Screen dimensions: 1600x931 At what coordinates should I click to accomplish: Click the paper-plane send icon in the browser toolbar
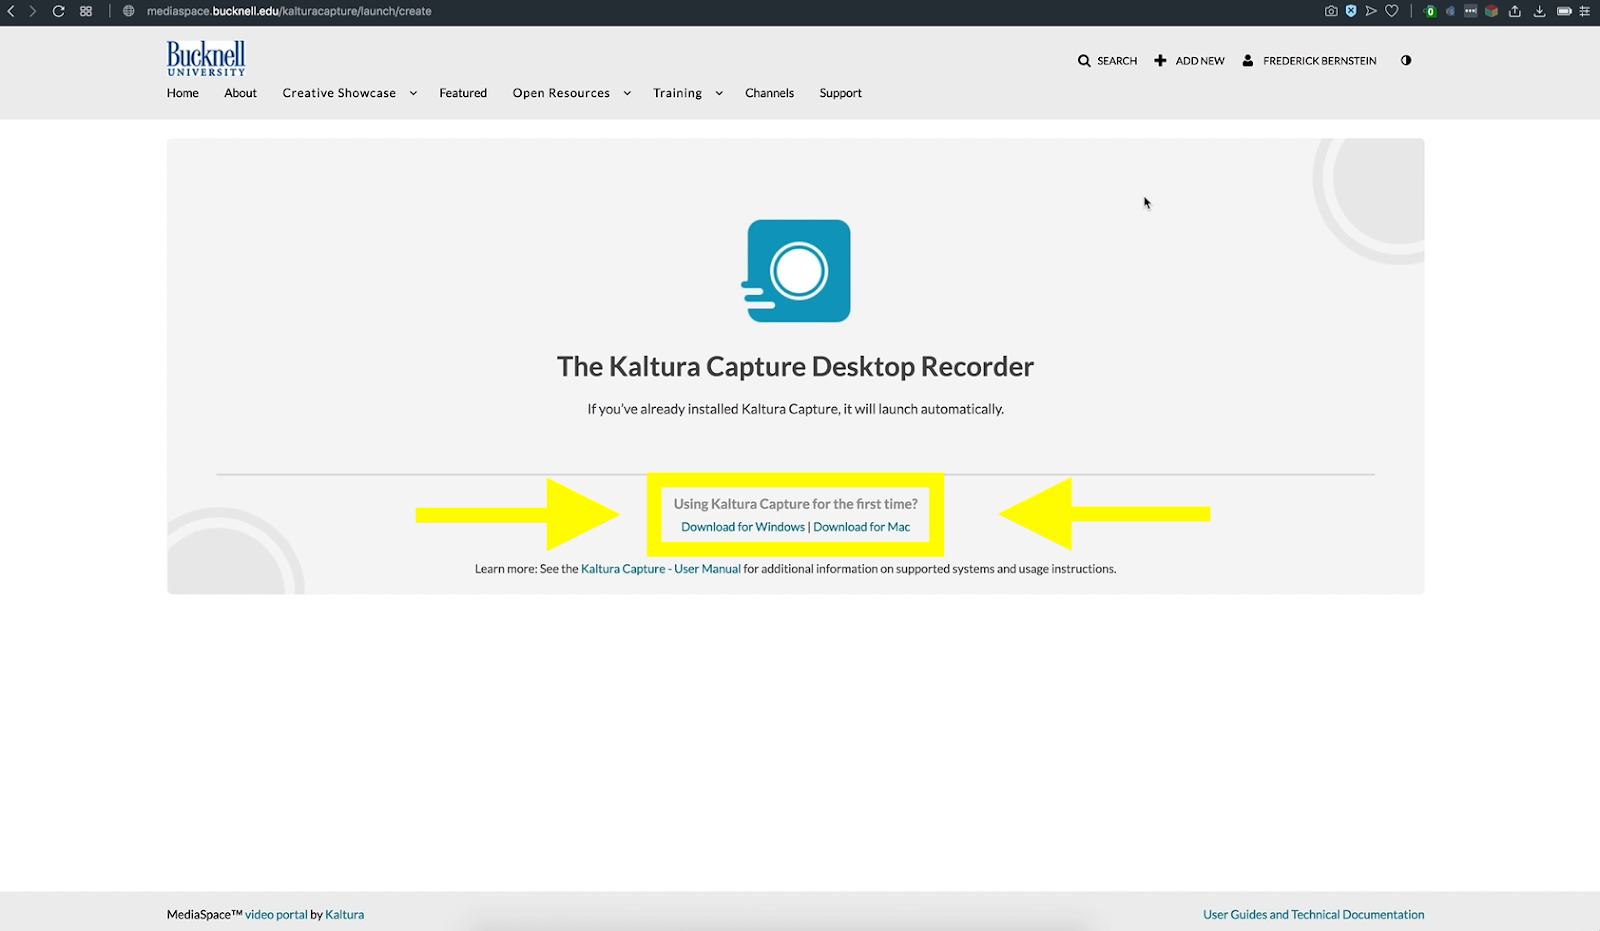point(1371,11)
